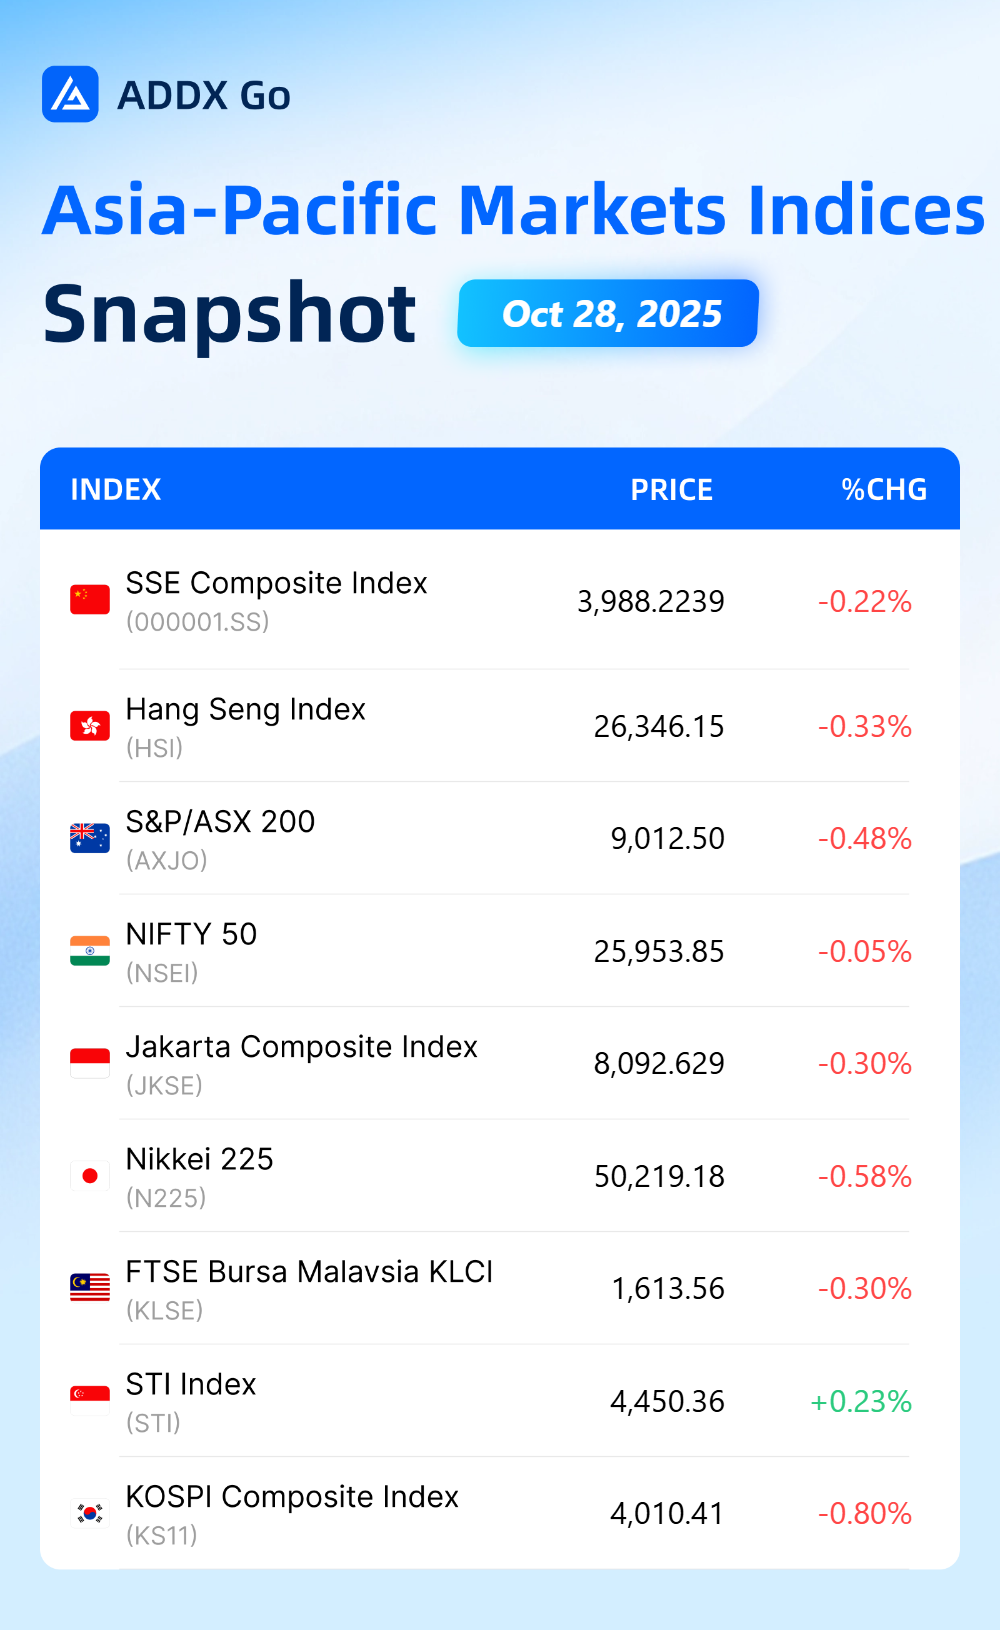Click the Oct 28, 2025 date badge
This screenshot has width=1000, height=1630.
click(608, 314)
